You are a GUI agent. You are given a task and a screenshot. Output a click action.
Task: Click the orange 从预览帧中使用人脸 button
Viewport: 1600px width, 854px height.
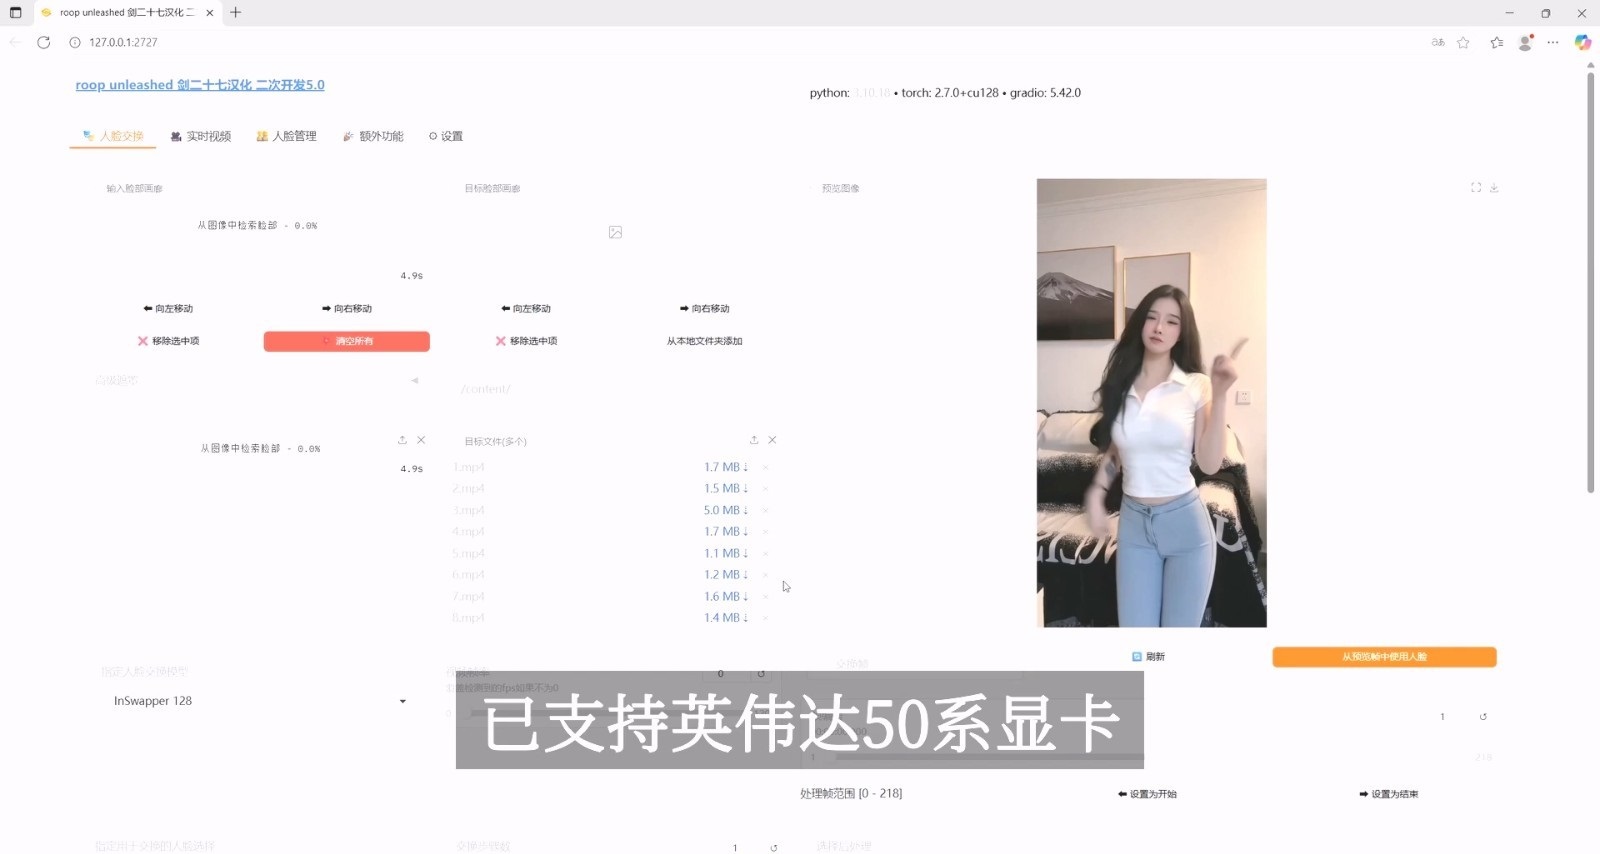[x=1384, y=657]
